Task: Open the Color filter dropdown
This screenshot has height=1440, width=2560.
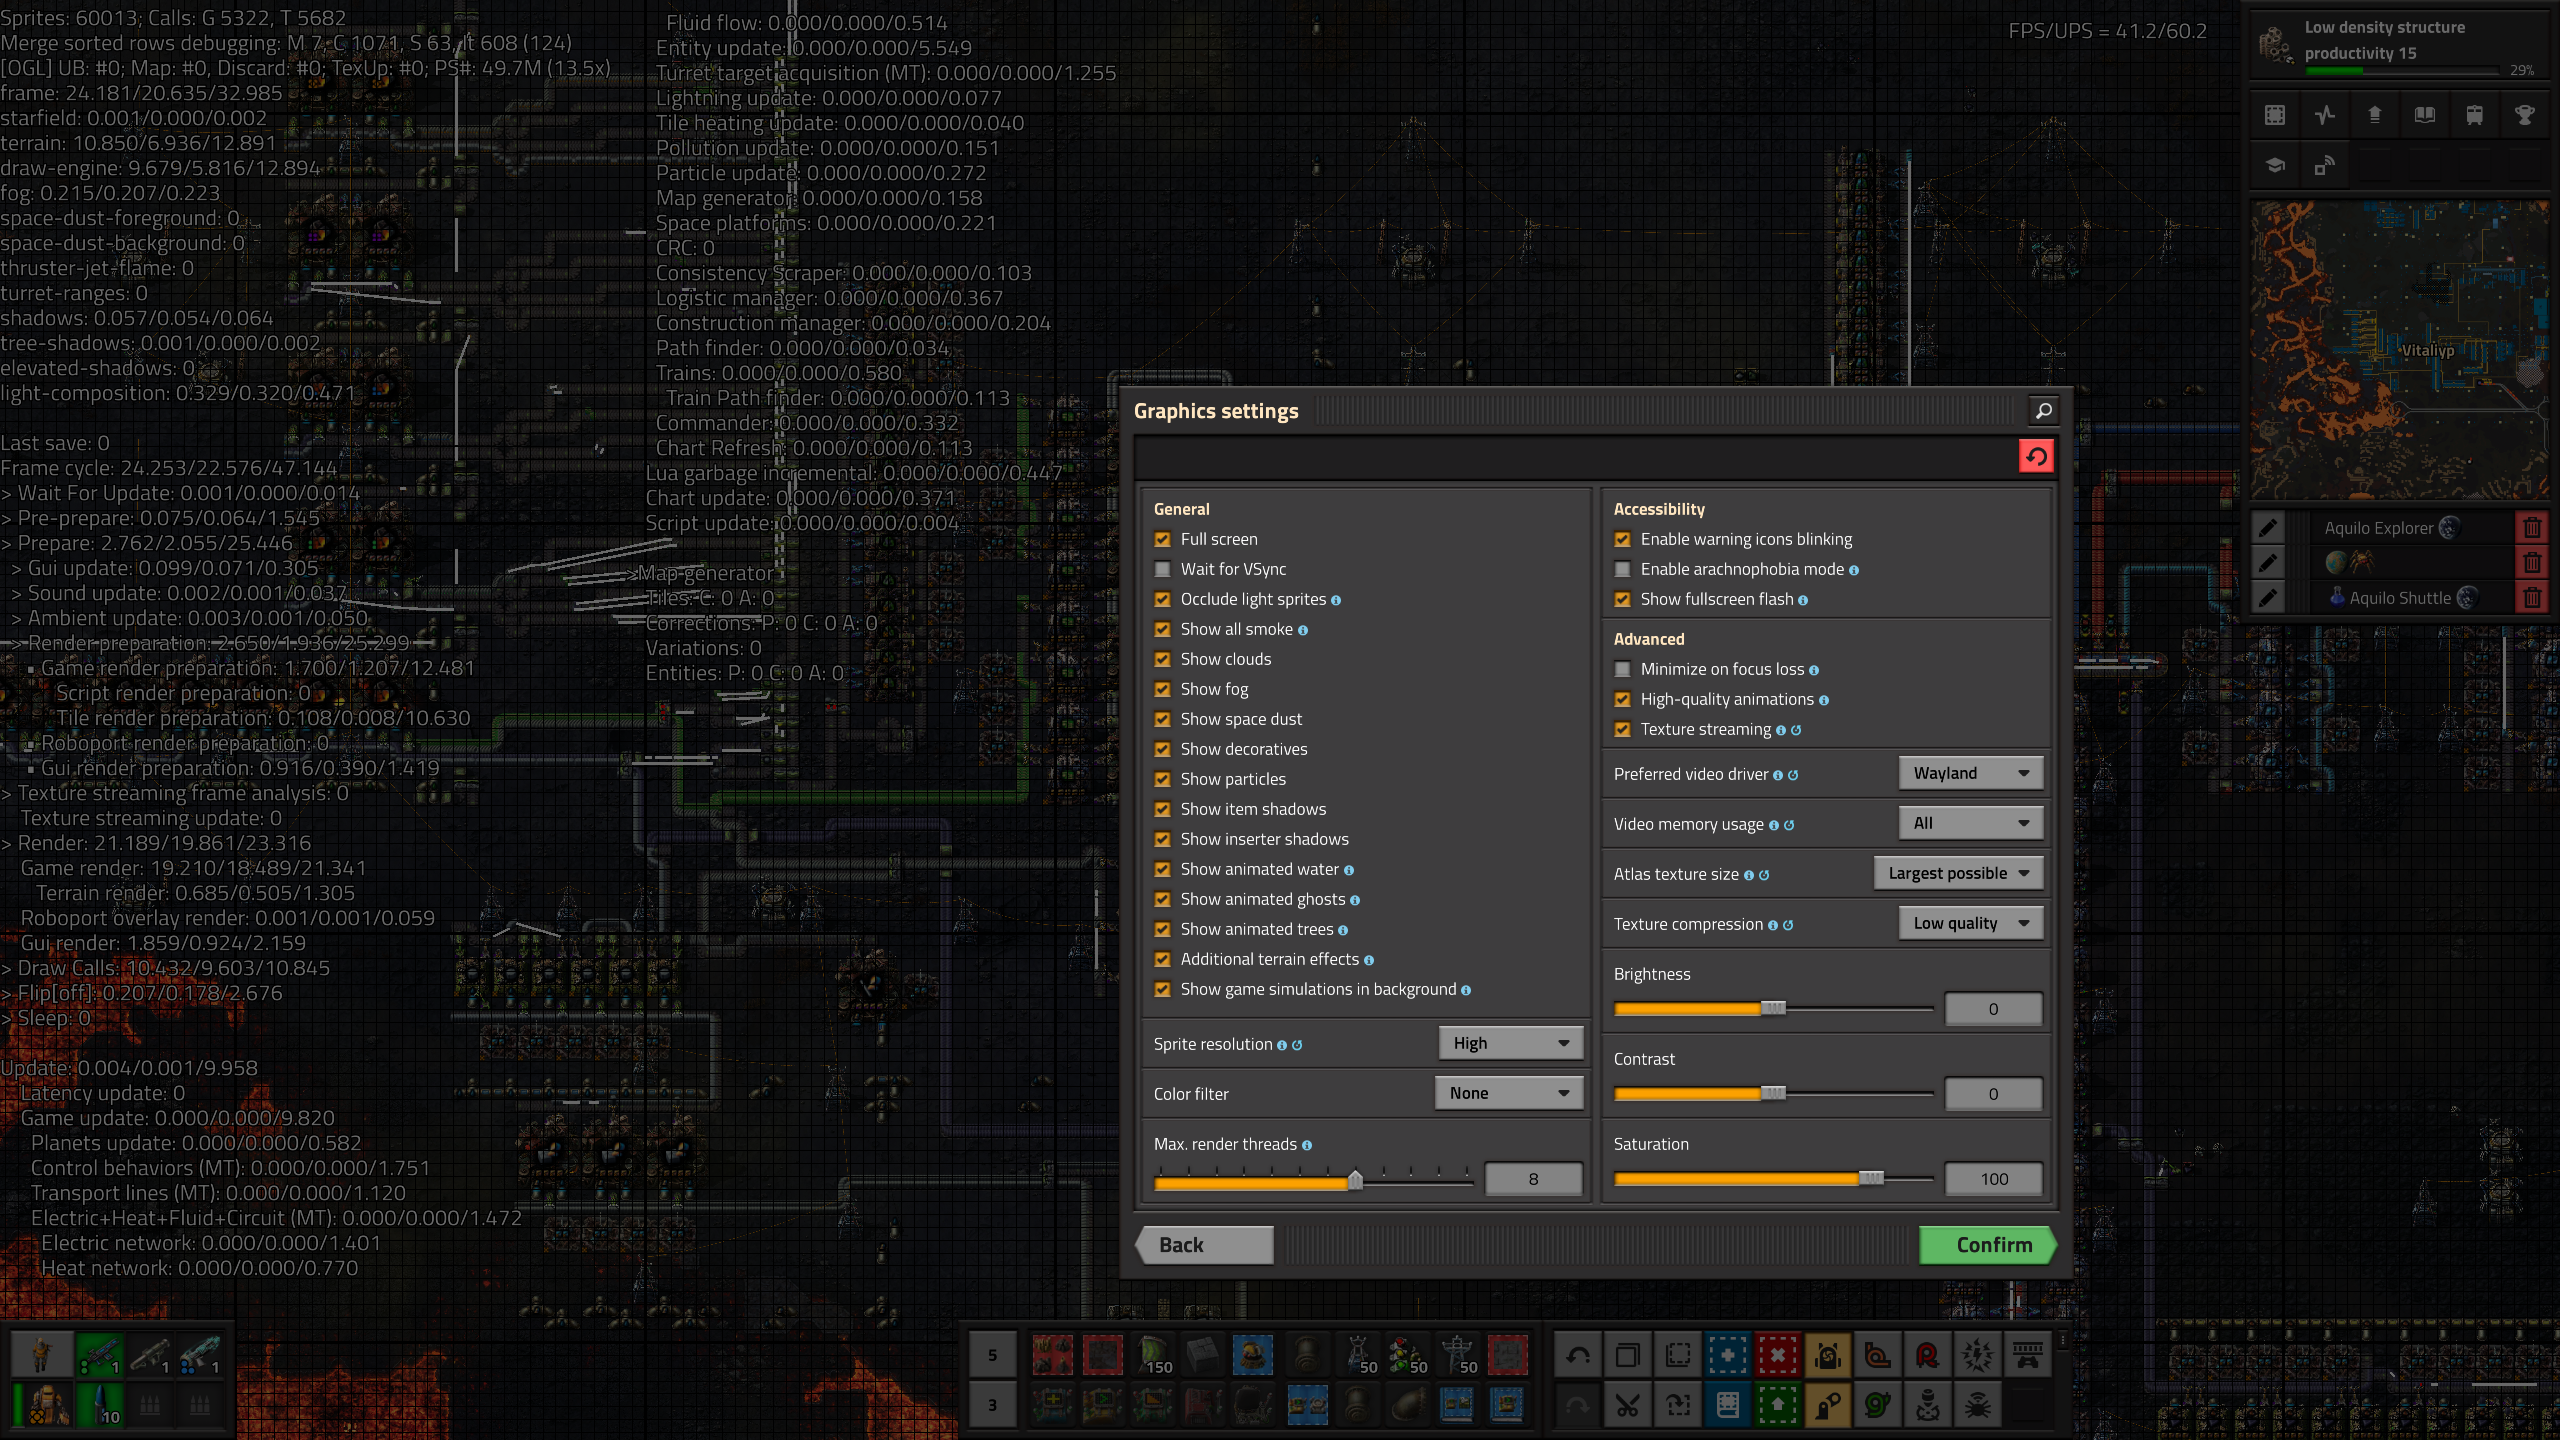Action: pos(1509,1093)
